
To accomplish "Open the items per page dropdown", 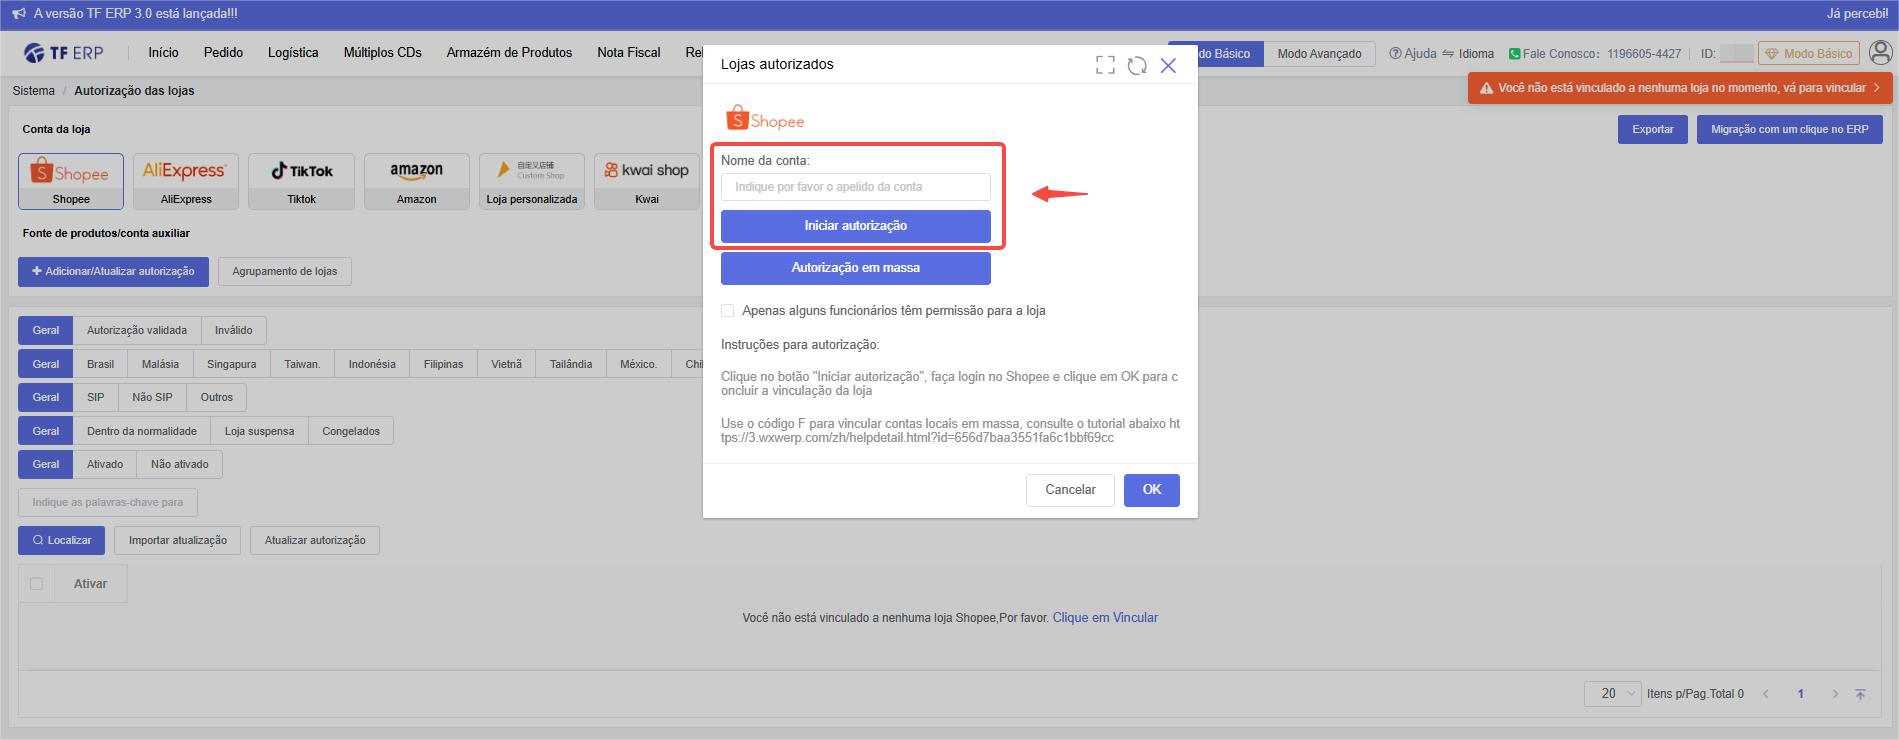I will [1612, 694].
